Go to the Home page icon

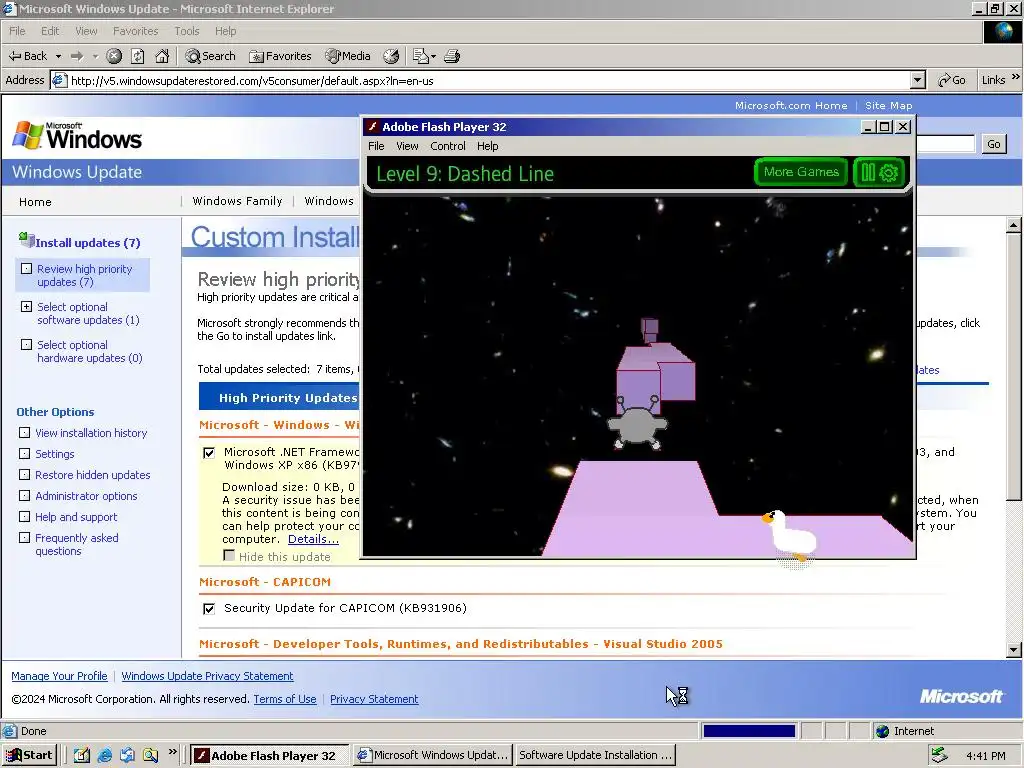(162, 56)
